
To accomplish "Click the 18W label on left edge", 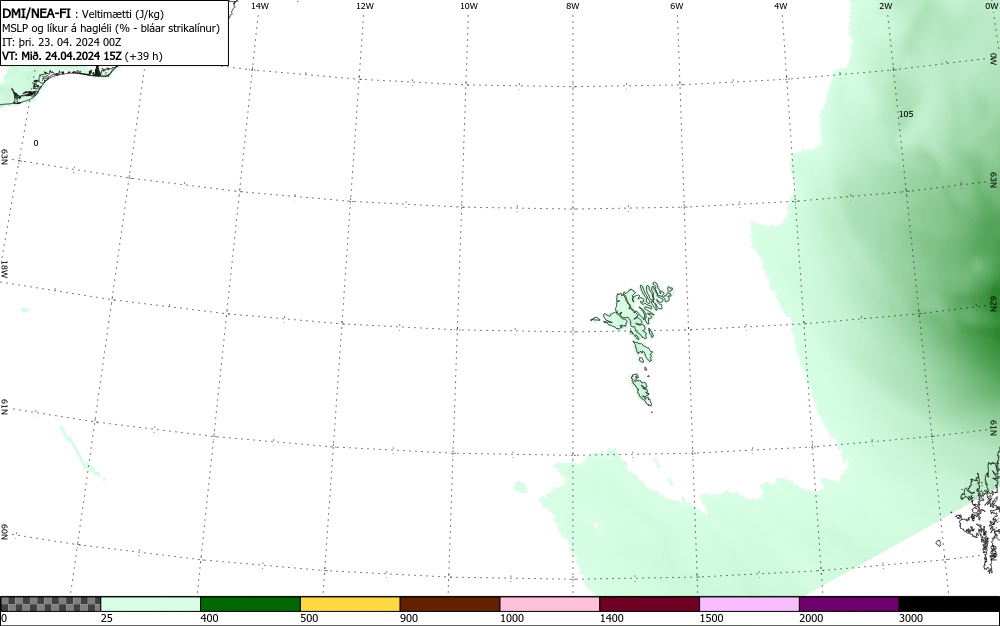I will (4, 268).
